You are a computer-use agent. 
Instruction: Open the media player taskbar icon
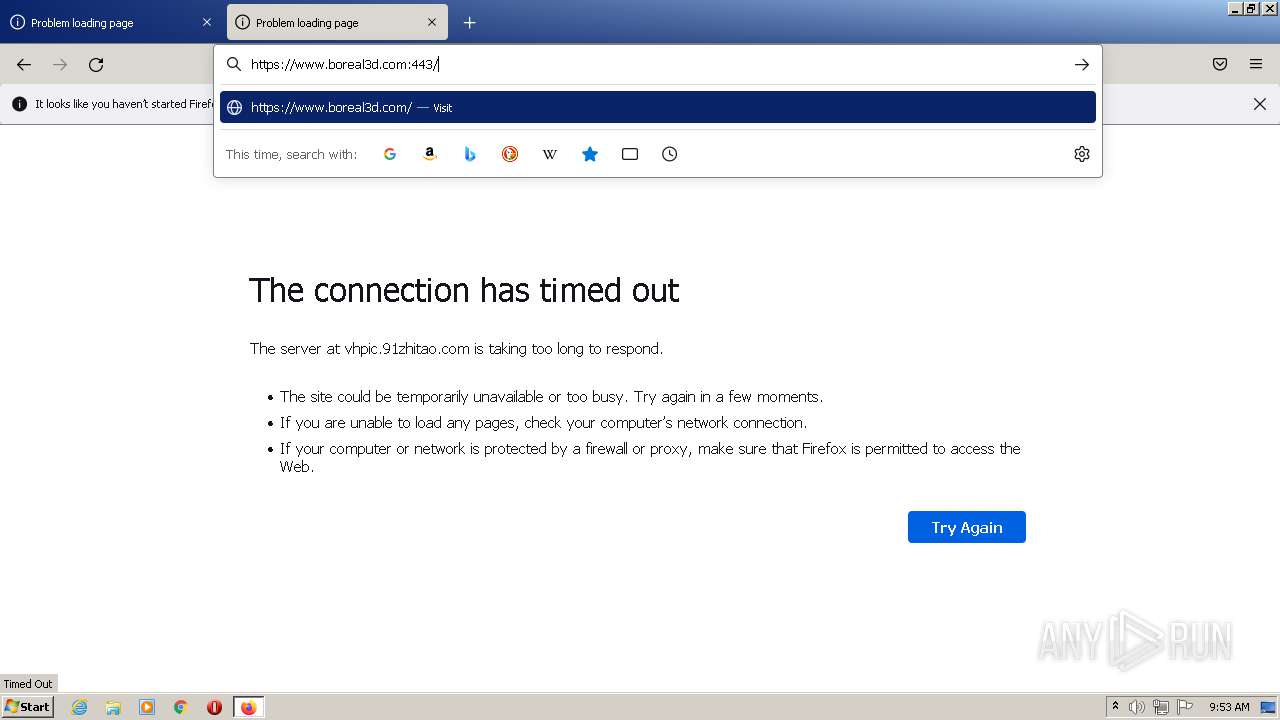[x=147, y=707]
